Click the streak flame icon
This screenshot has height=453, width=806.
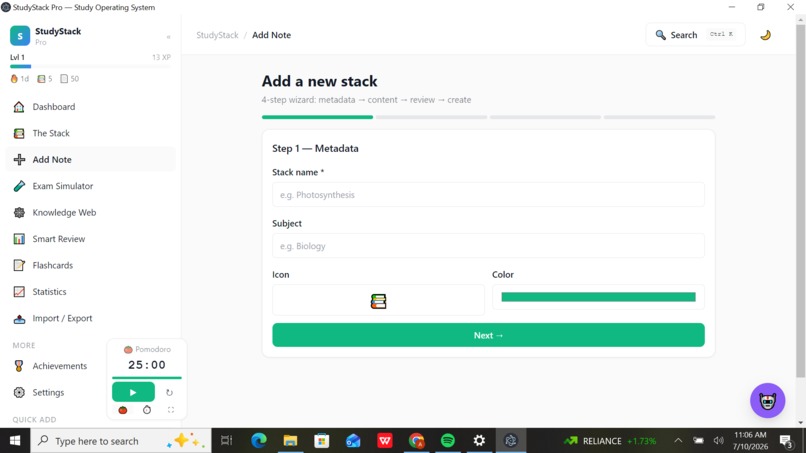(14, 79)
